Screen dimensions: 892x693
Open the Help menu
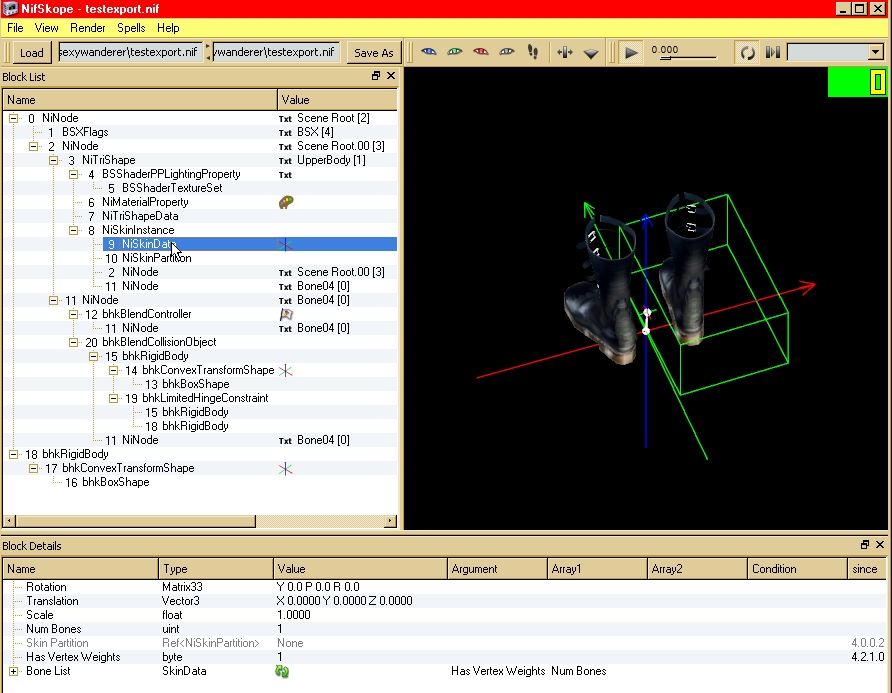point(168,28)
